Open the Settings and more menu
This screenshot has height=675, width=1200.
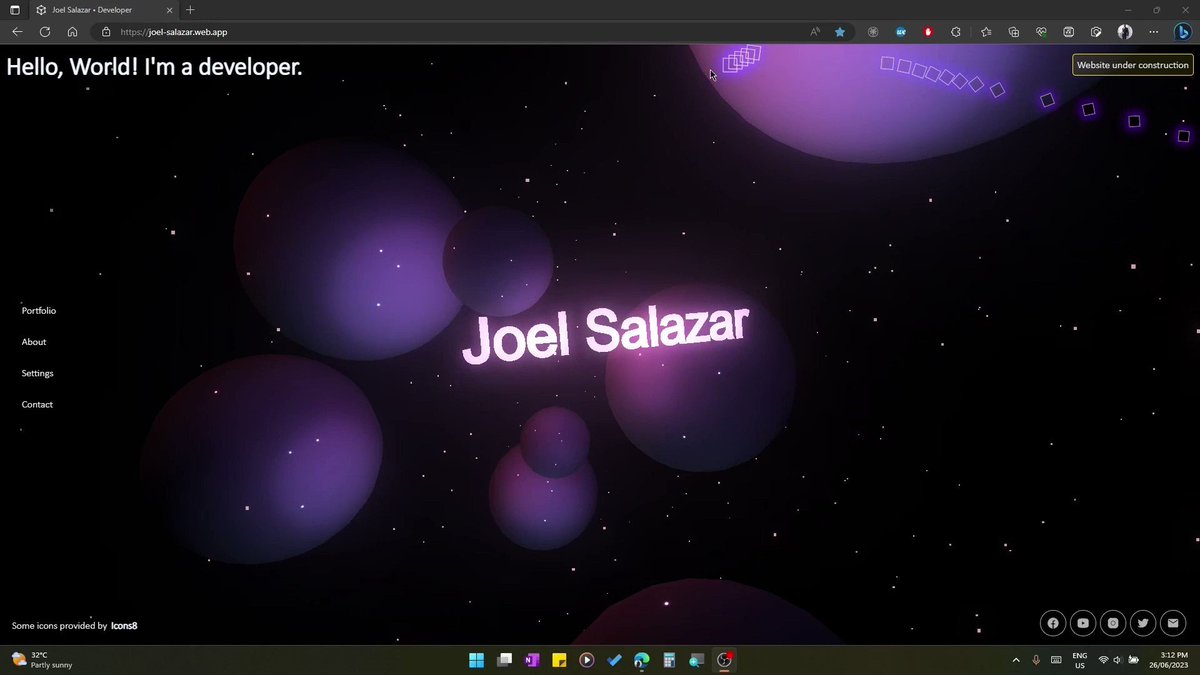pyautogui.click(x=1153, y=31)
